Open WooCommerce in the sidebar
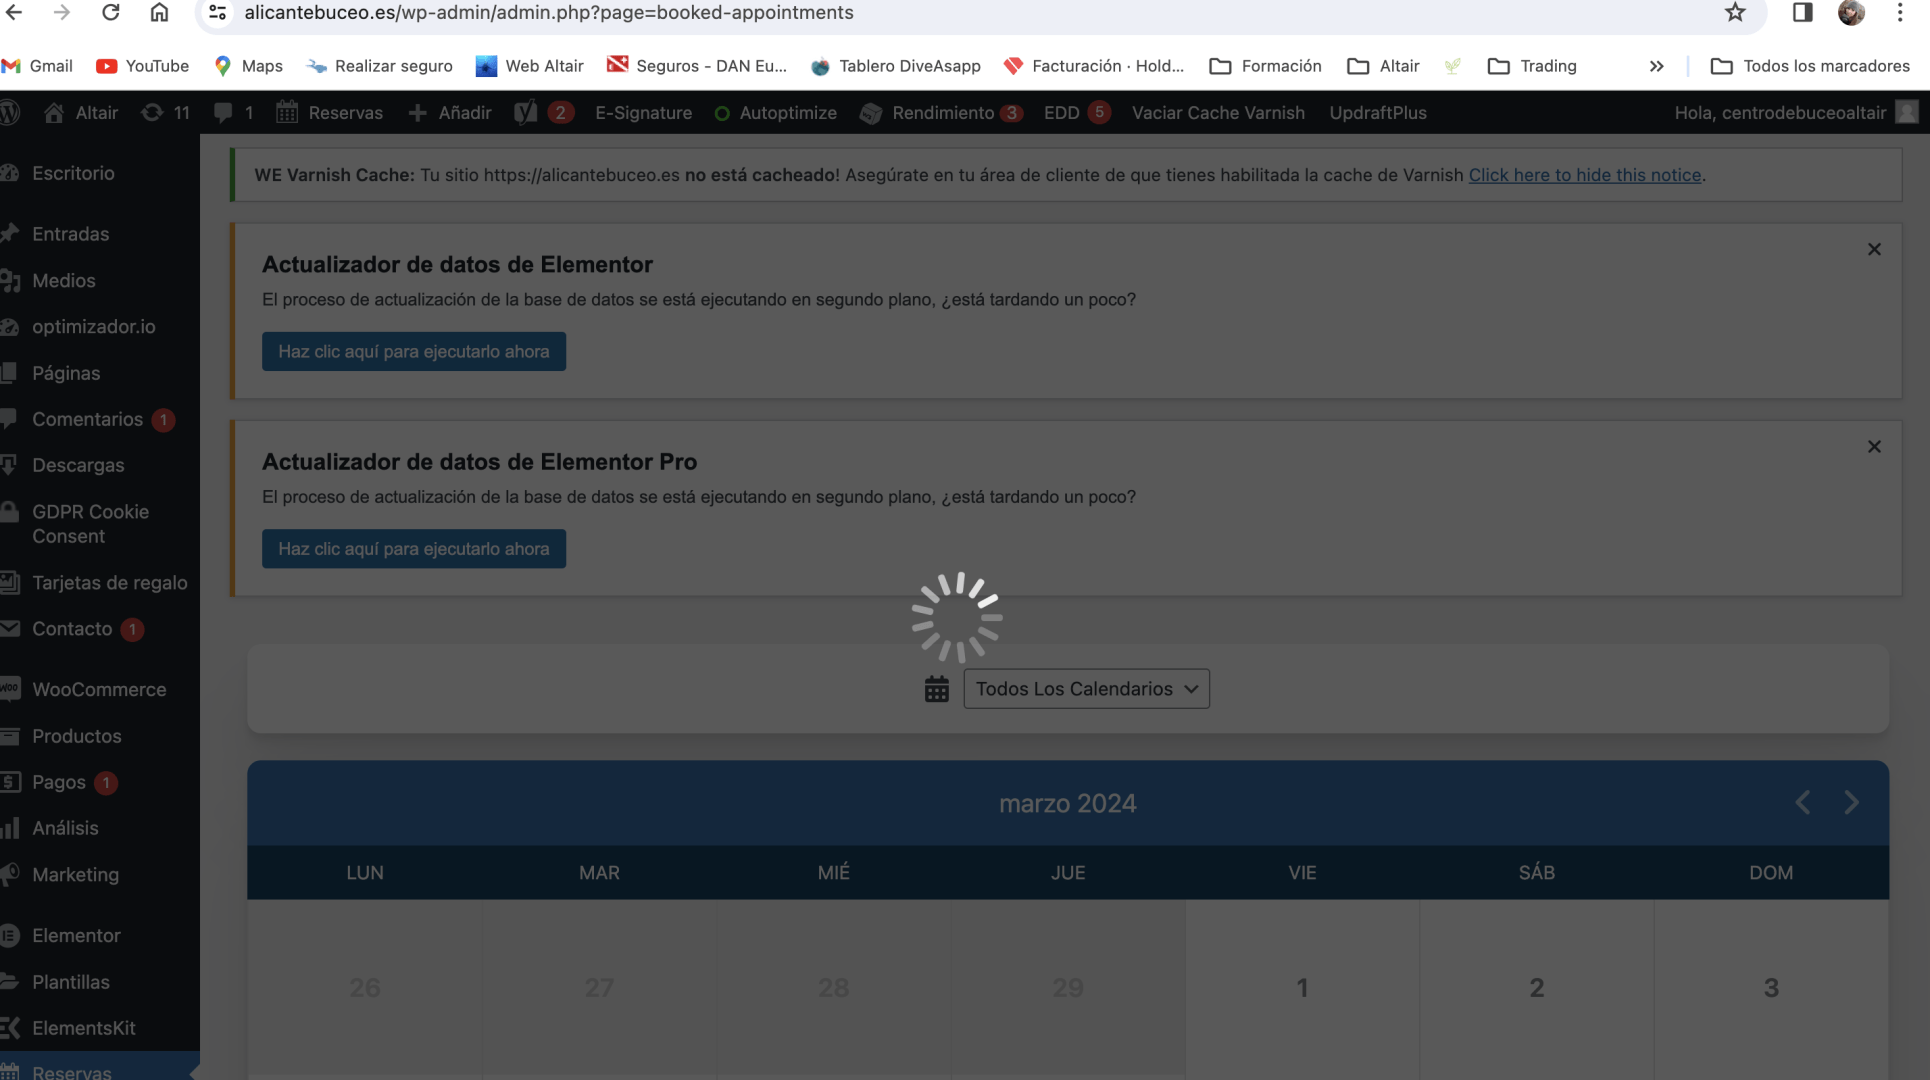The width and height of the screenshot is (1930, 1080). (x=99, y=689)
